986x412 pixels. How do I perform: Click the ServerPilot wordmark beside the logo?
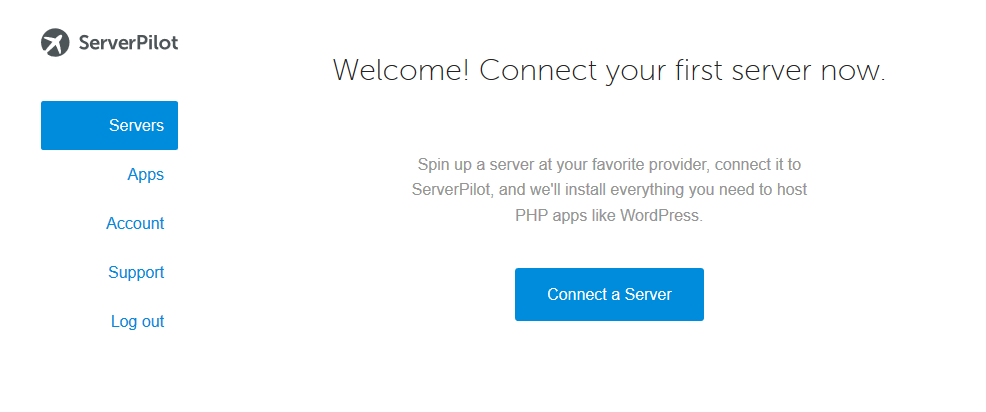click(128, 43)
